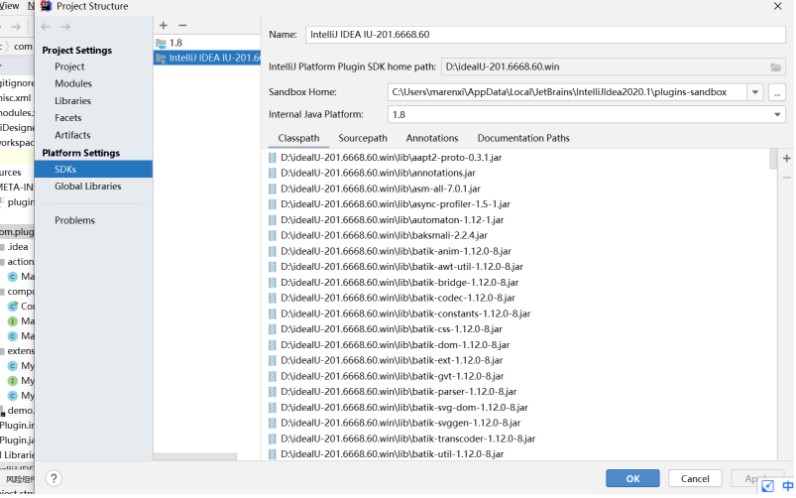The image size is (796, 498).
Task: Click the Cancel button
Action: point(695,478)
